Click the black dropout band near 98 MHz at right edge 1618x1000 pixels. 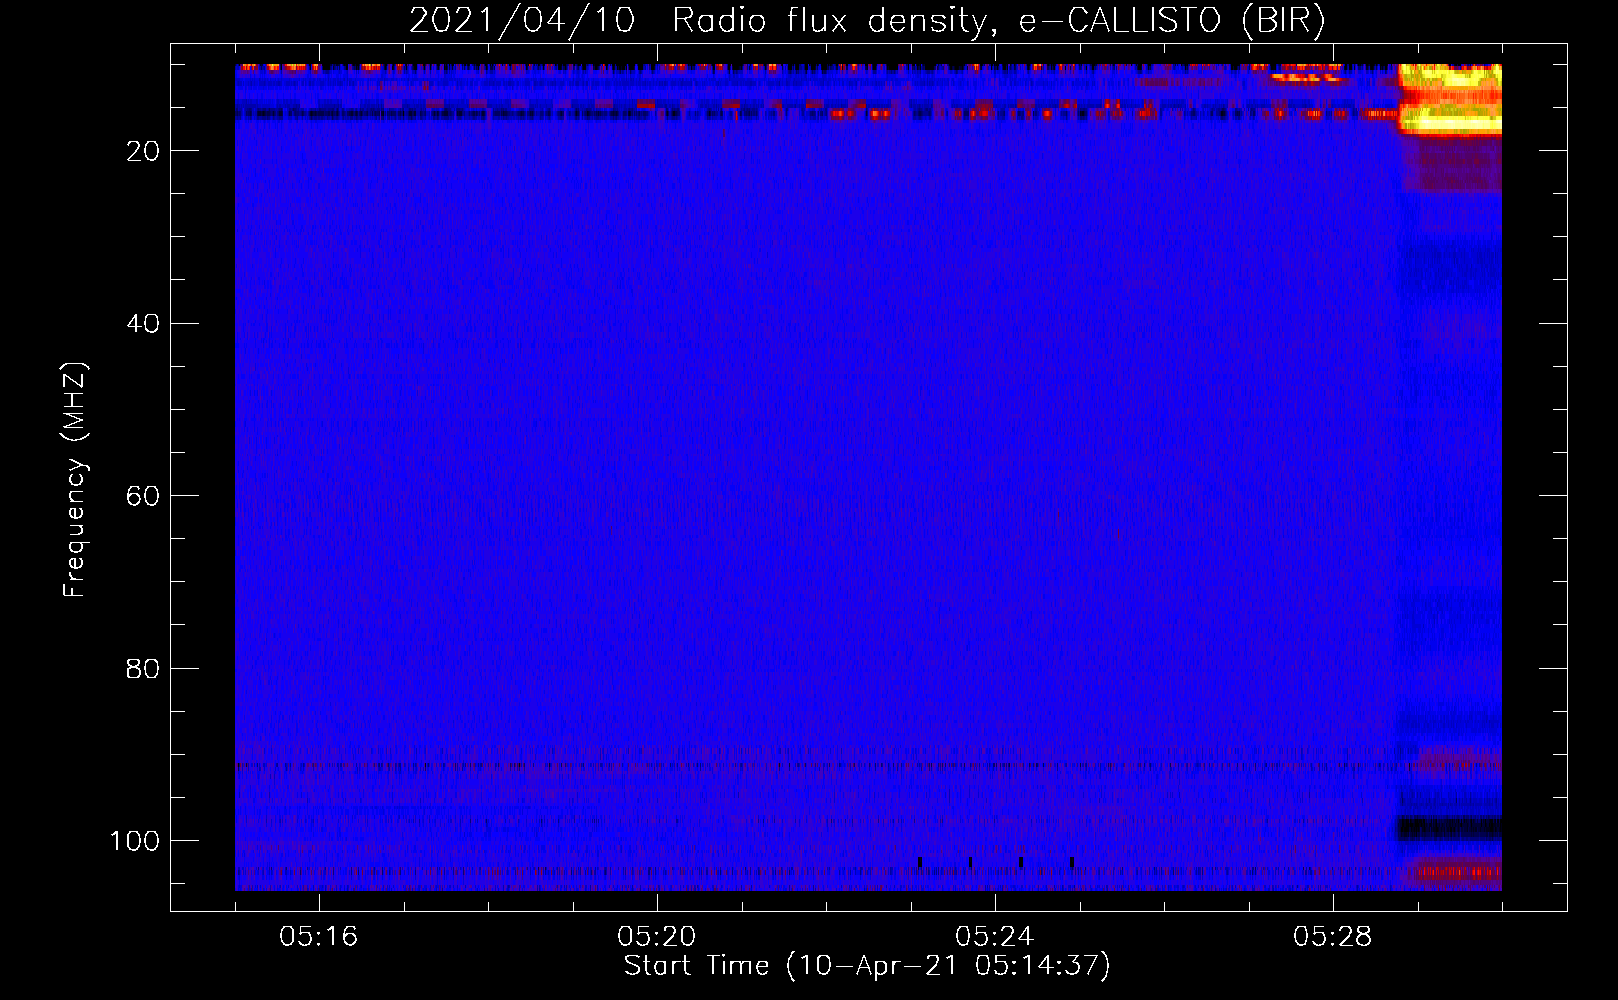(1450, 828)
